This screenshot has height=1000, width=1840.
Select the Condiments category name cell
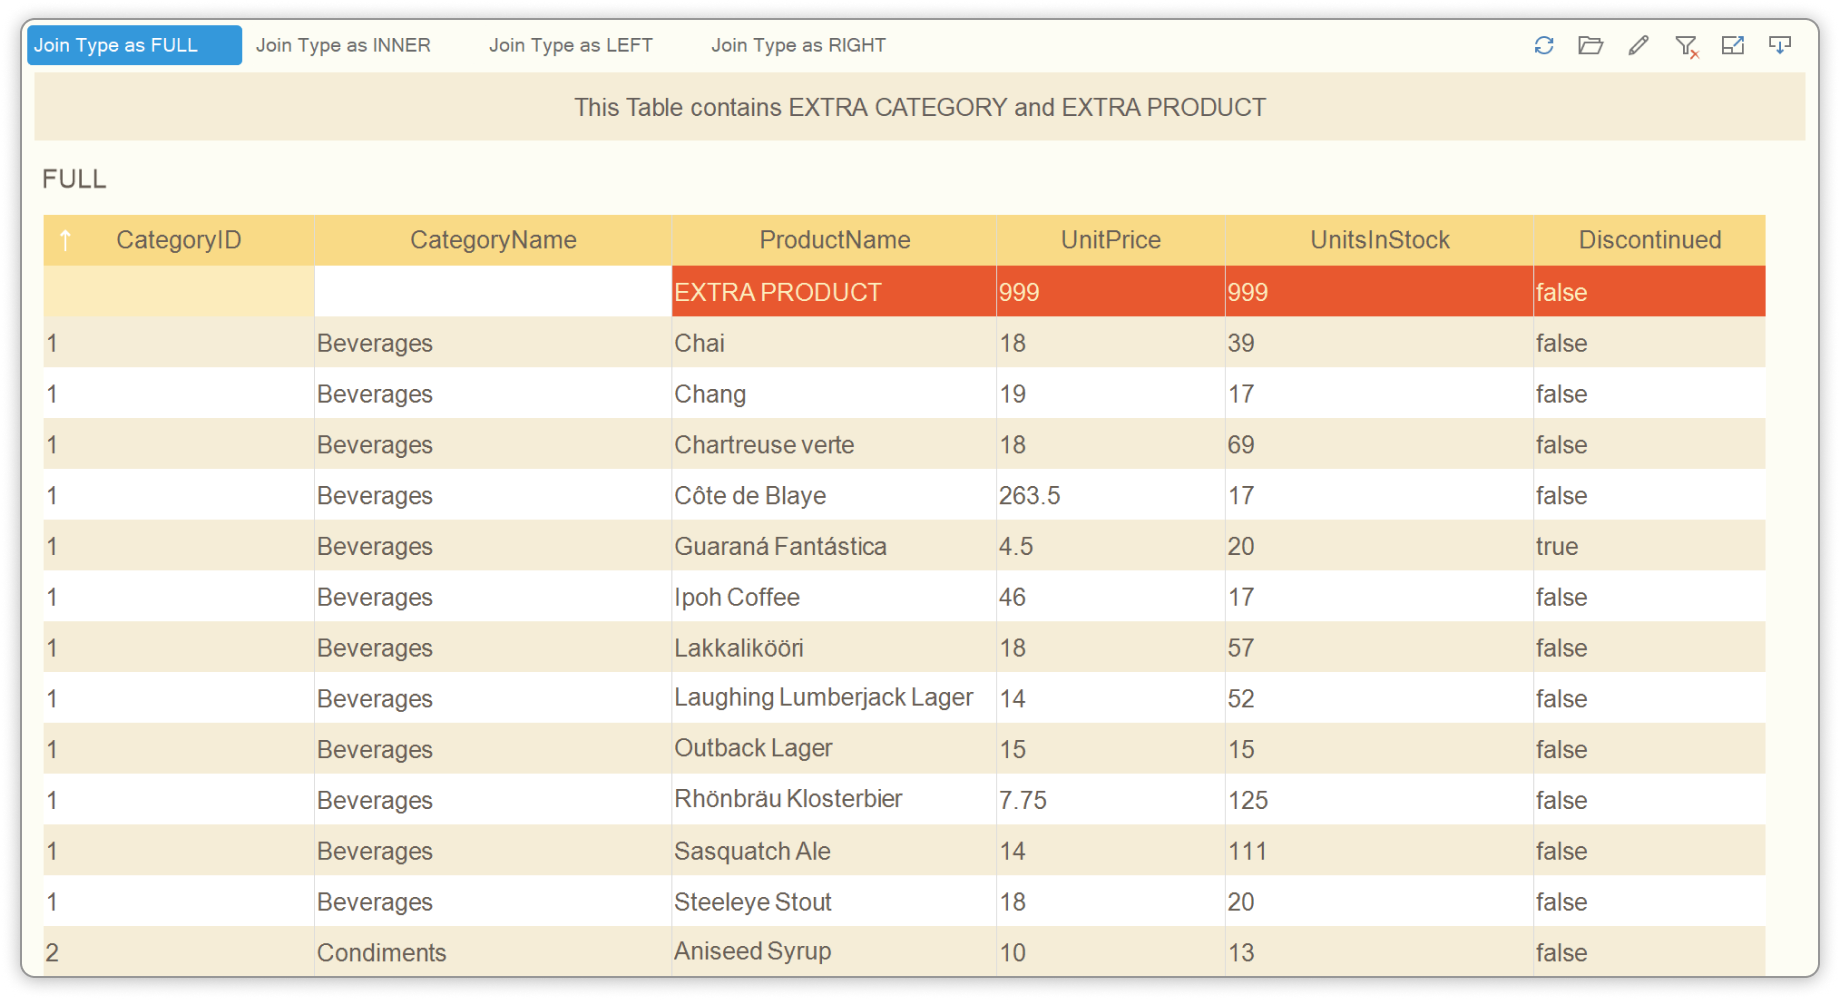[x=381, y=952]
